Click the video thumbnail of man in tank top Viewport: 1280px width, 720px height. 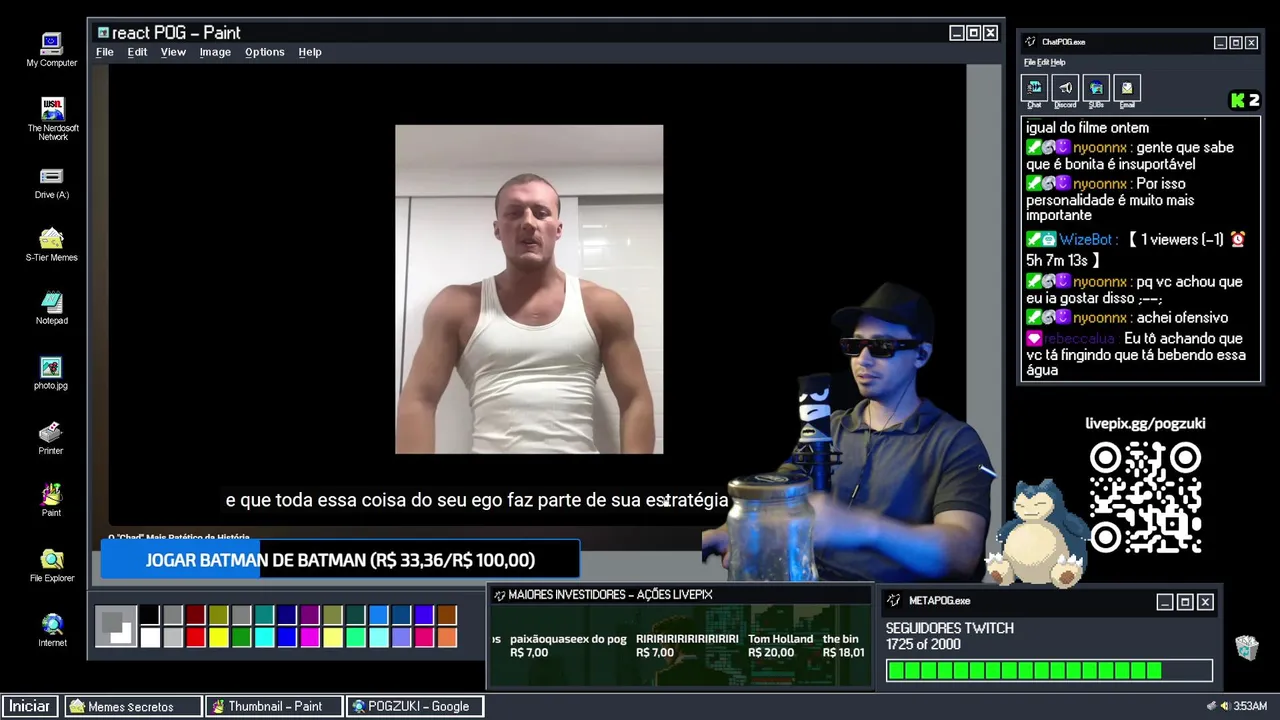529,289
